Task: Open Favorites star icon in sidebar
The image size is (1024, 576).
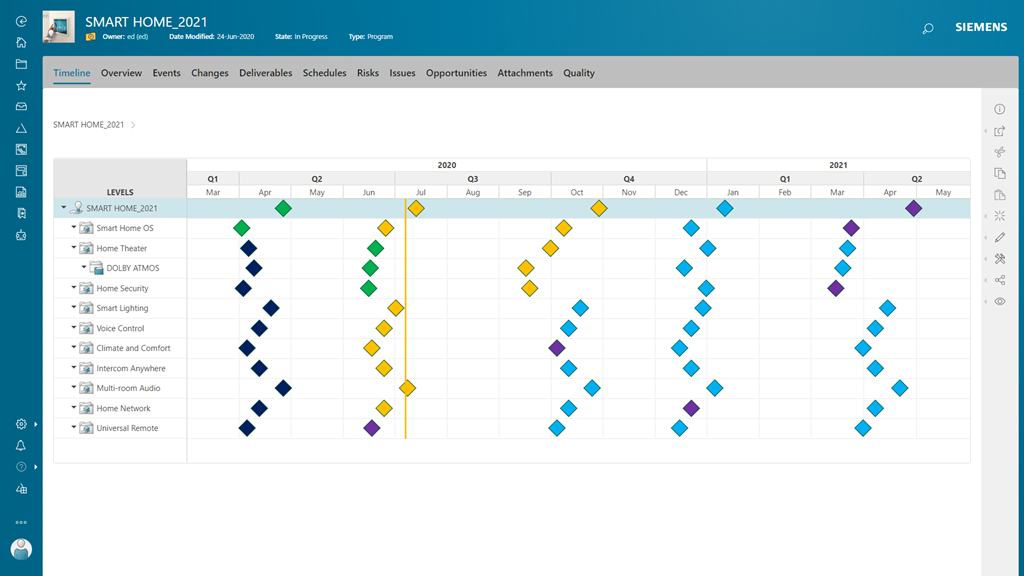Action: [x=21, y=86]
